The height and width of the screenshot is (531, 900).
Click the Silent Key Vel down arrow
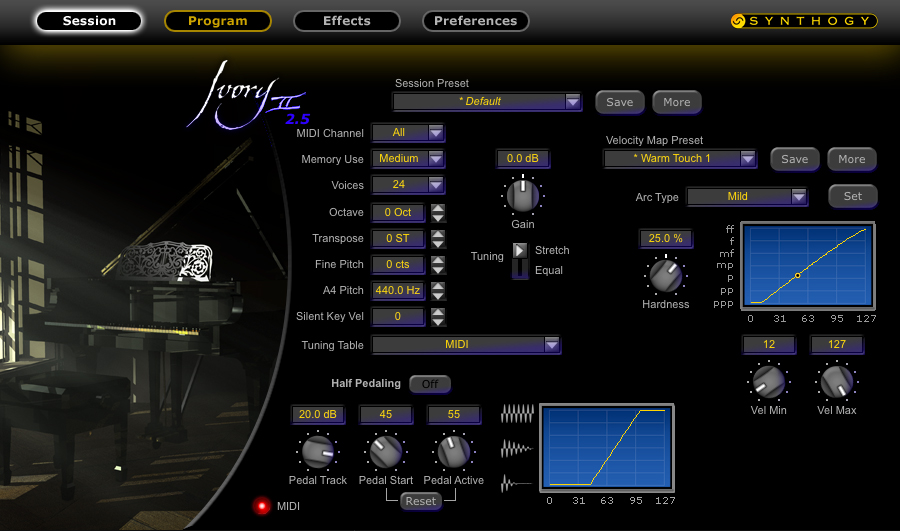pos(438,321)
